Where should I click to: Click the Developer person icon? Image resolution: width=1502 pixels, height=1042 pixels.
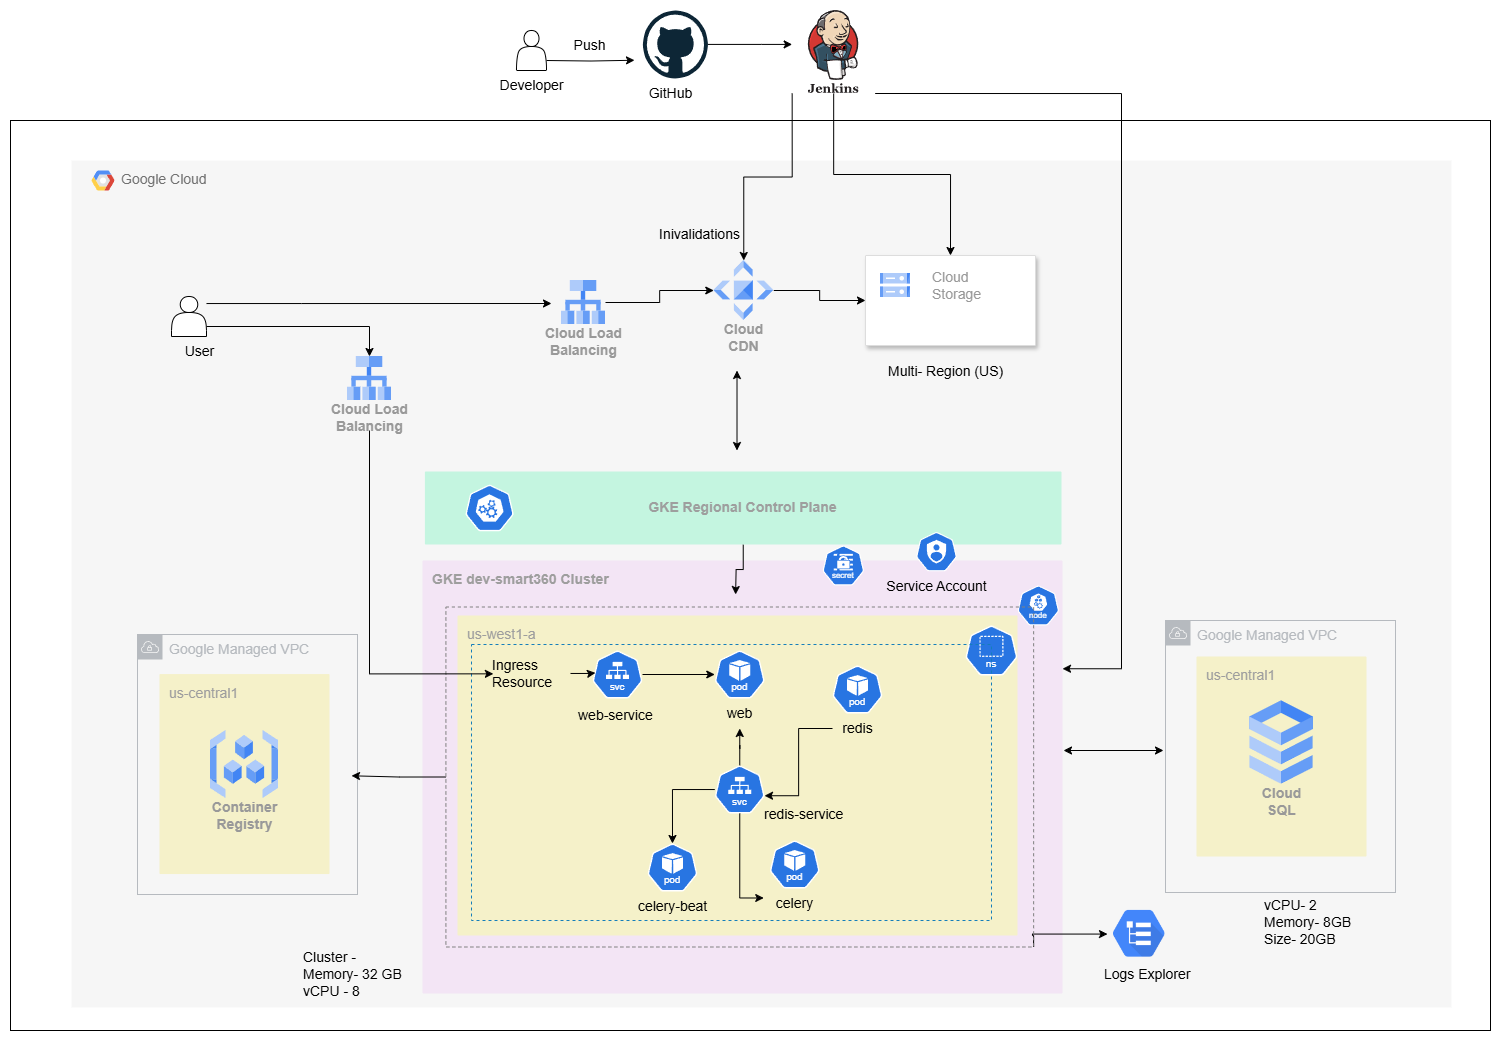[x=531, y=50]
